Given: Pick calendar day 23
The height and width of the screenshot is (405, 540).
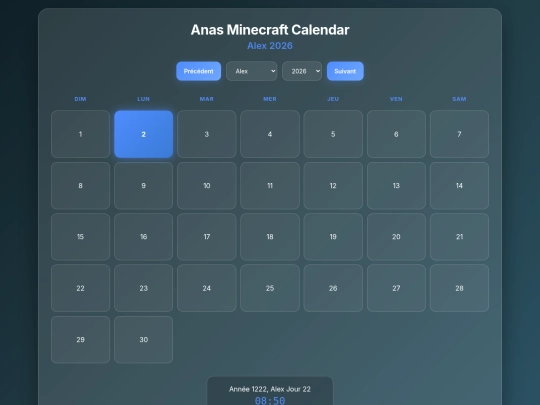Looking at the screenshot, I should 144,288.
